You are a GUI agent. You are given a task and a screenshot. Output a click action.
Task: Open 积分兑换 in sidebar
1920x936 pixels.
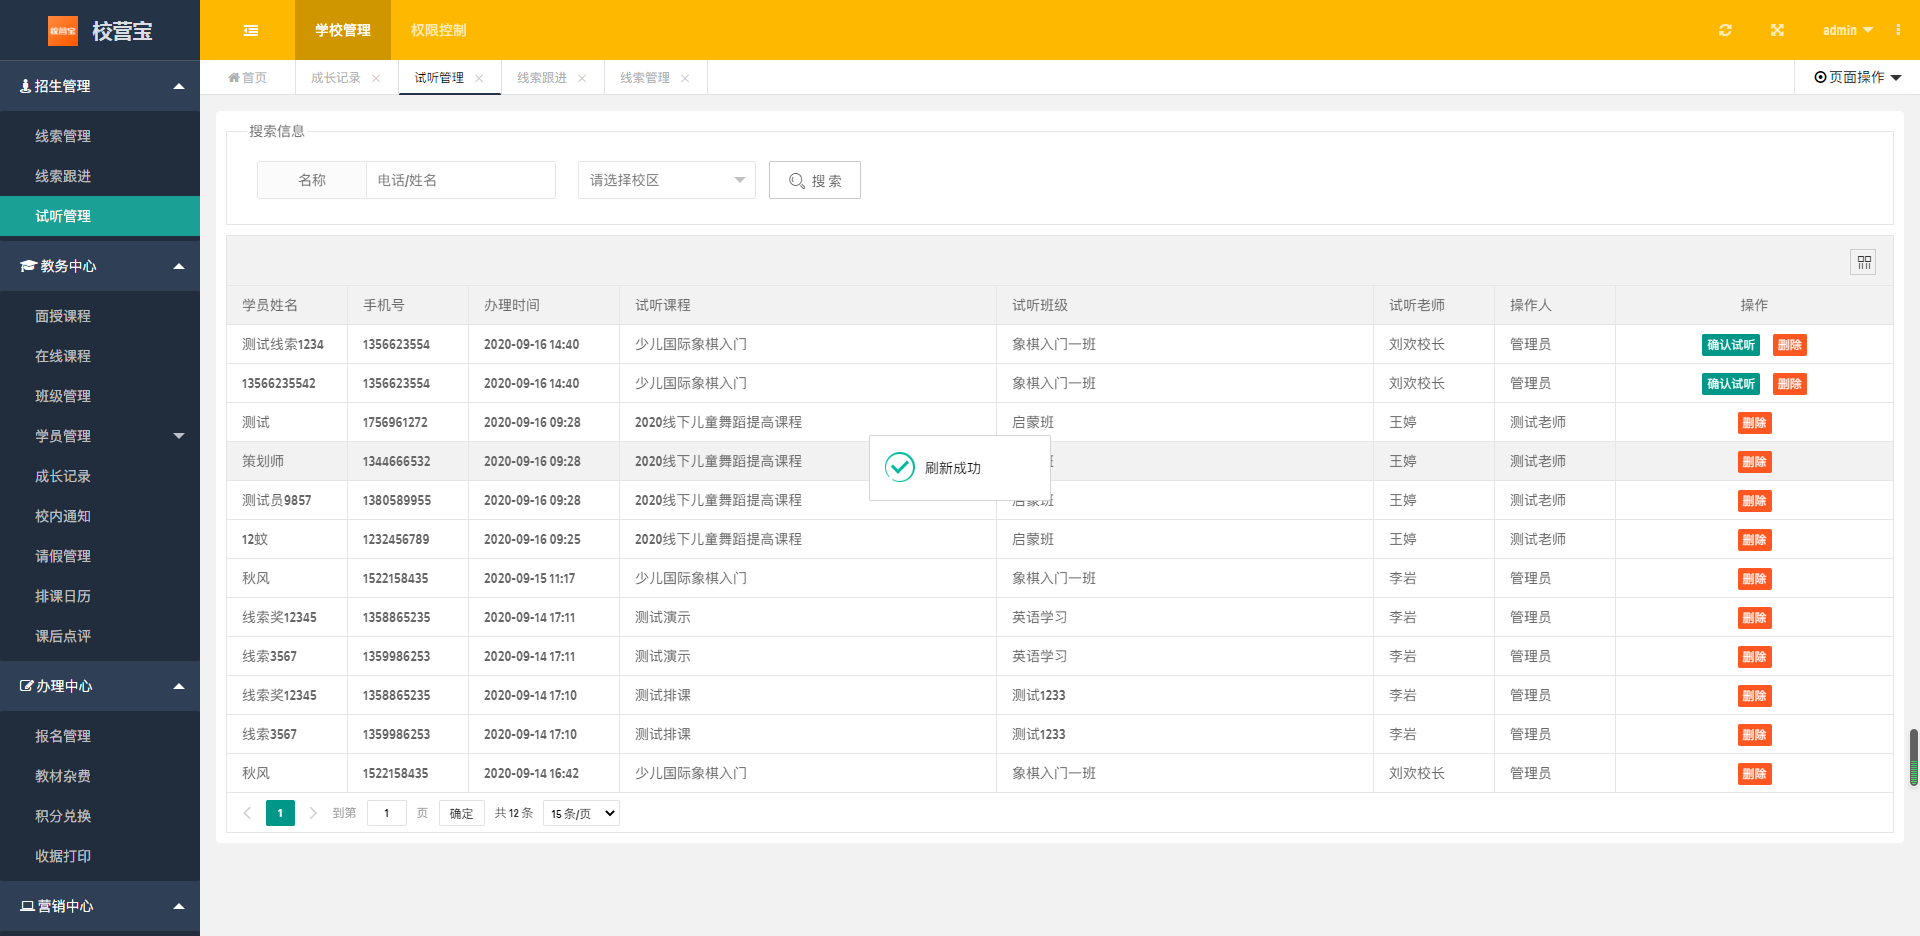[x=100, y=816]
